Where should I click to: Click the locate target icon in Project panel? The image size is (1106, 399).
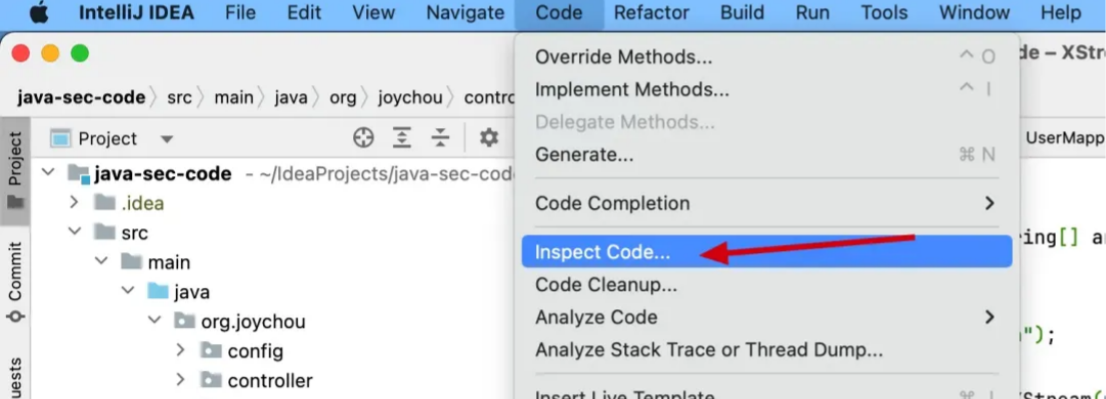[363, 138]
